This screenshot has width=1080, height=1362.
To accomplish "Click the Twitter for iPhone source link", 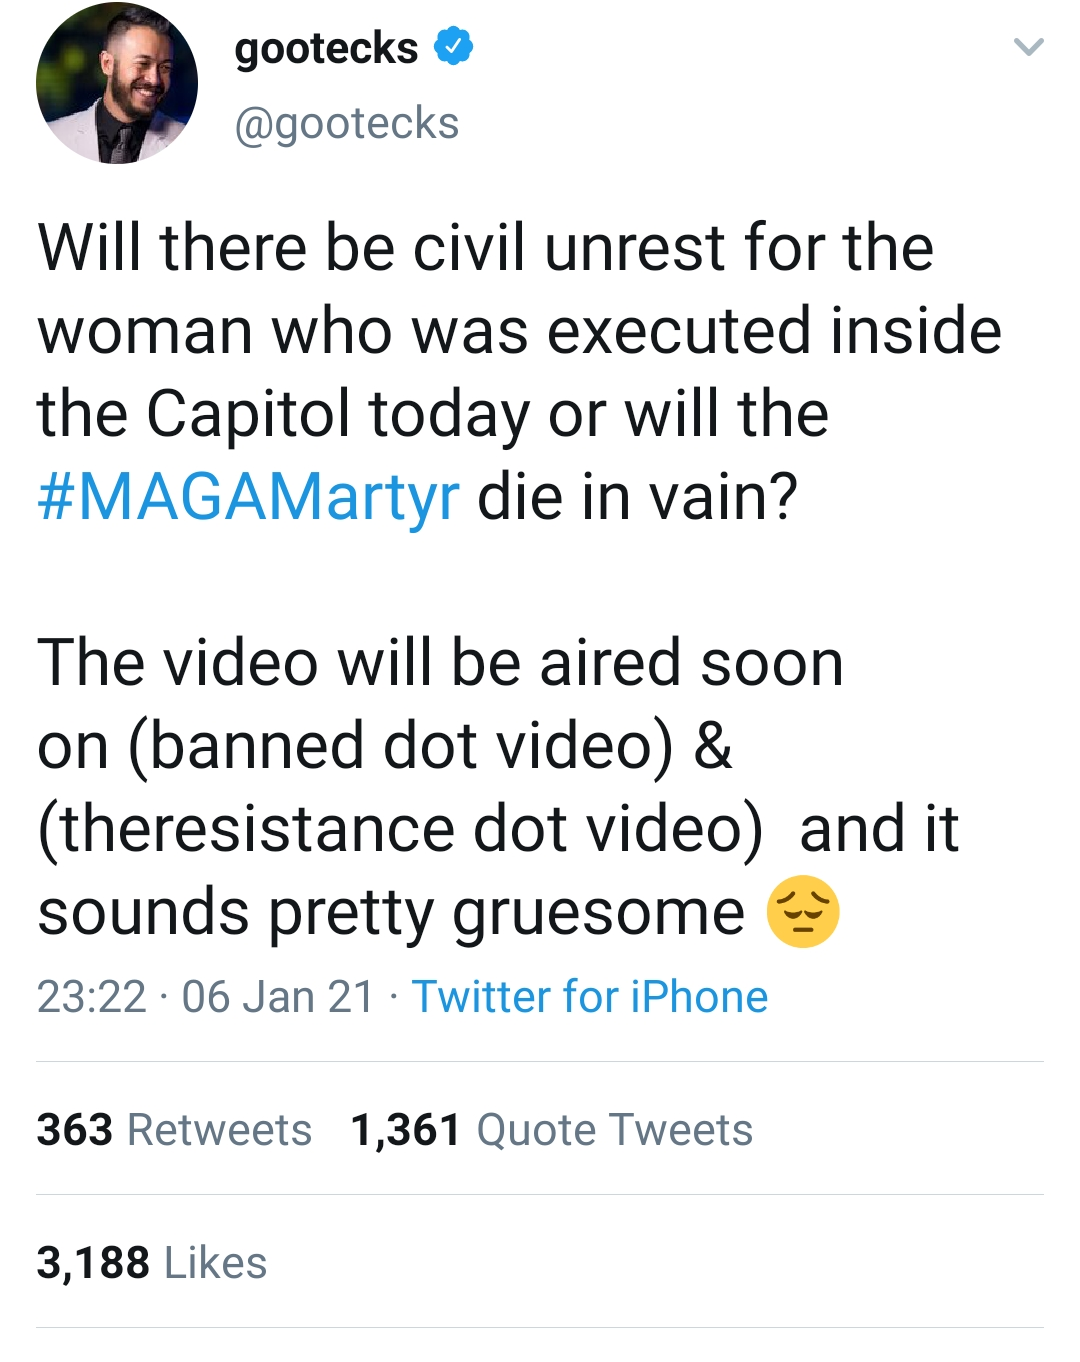I will coord(590,997).
